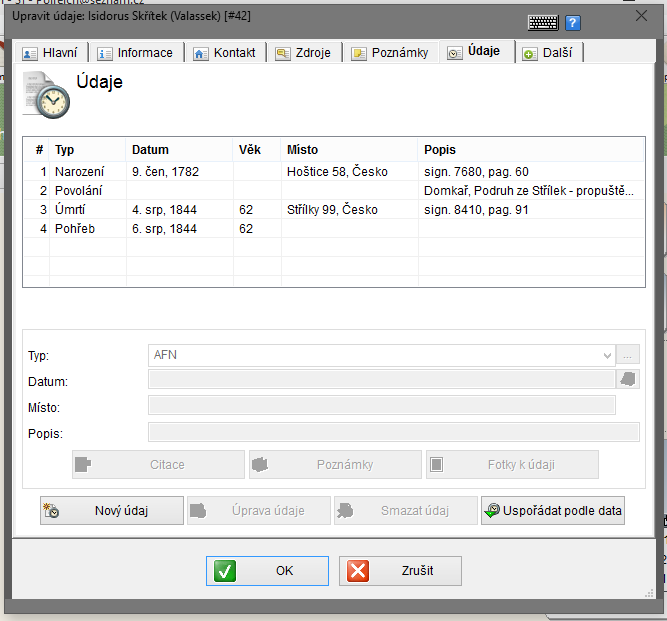
Task: Switch to the Hlavní tab
Action: 52,53
